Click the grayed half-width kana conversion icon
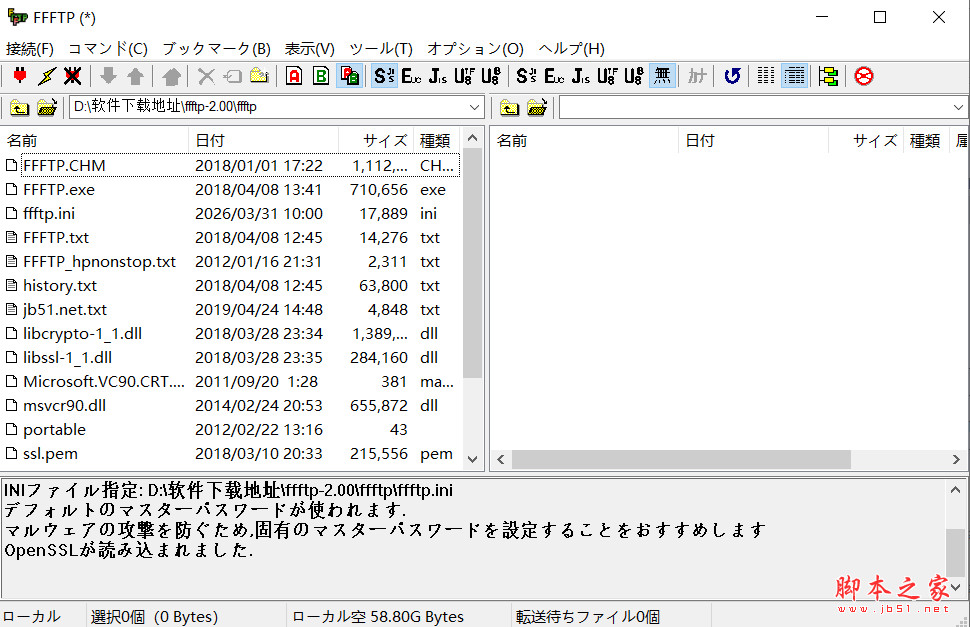Screen dimensions: 970x627 click(x=697, y=76)
